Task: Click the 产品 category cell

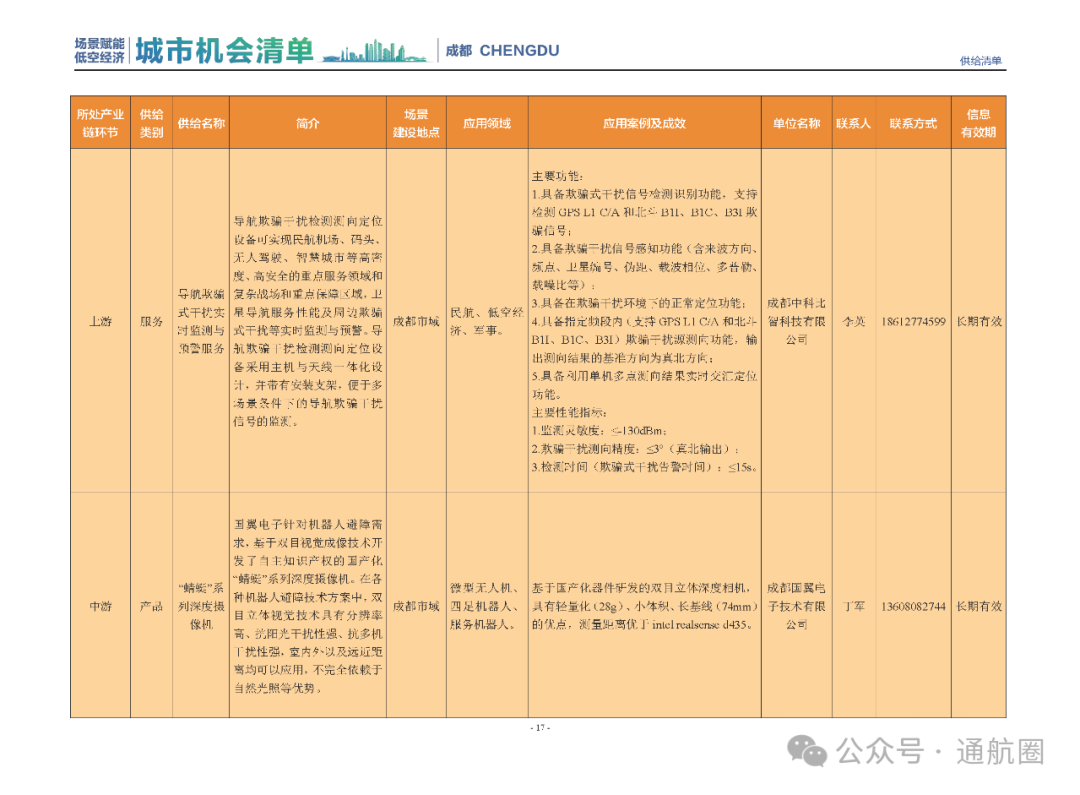Action: pos(152,606)
